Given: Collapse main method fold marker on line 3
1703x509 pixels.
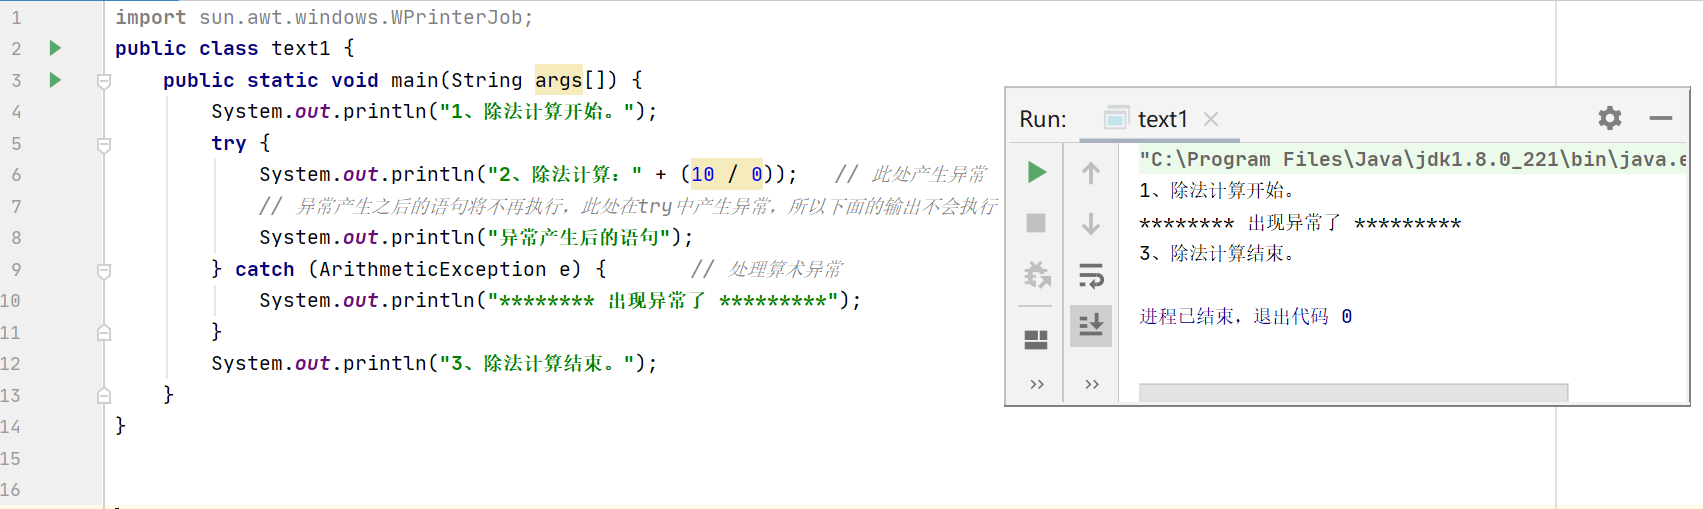Looking at the screenshot, I should pos(104,81).
